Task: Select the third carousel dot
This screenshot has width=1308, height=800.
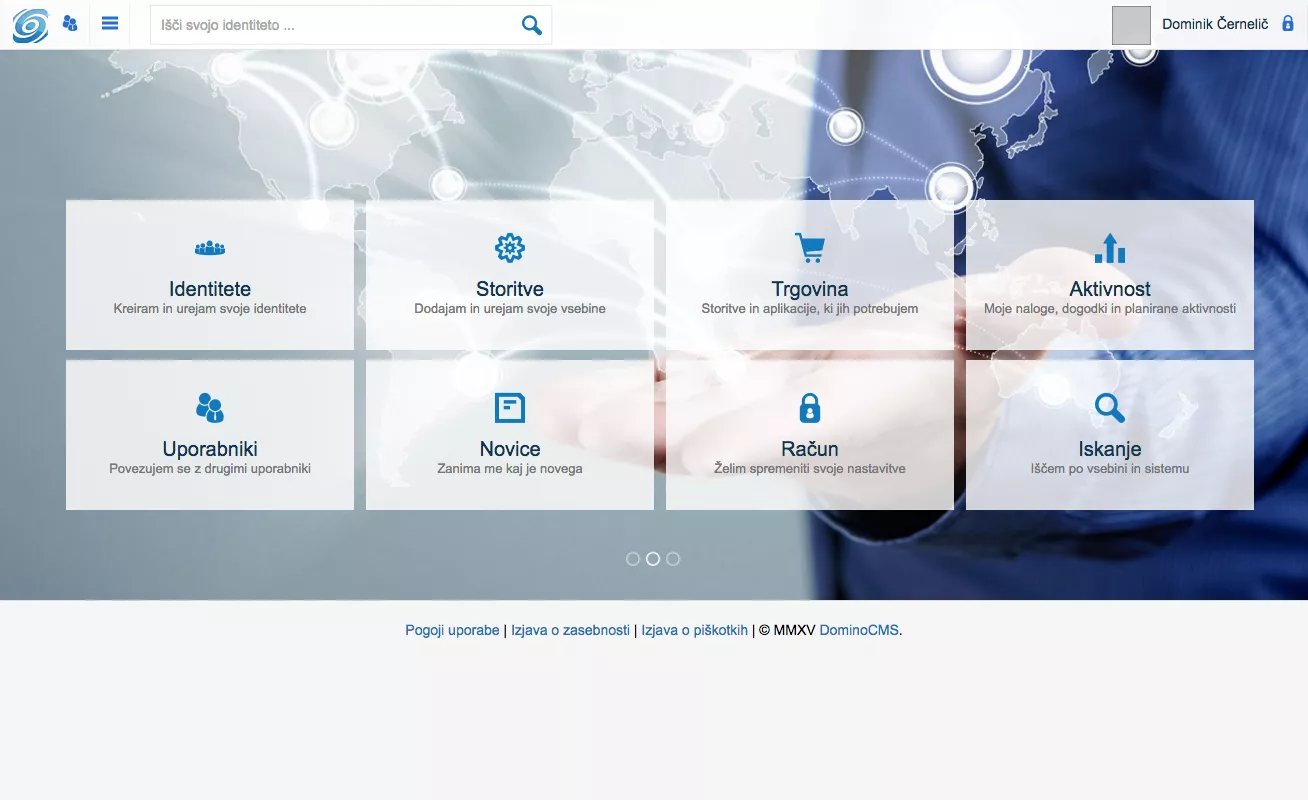Action: point(673,559)
